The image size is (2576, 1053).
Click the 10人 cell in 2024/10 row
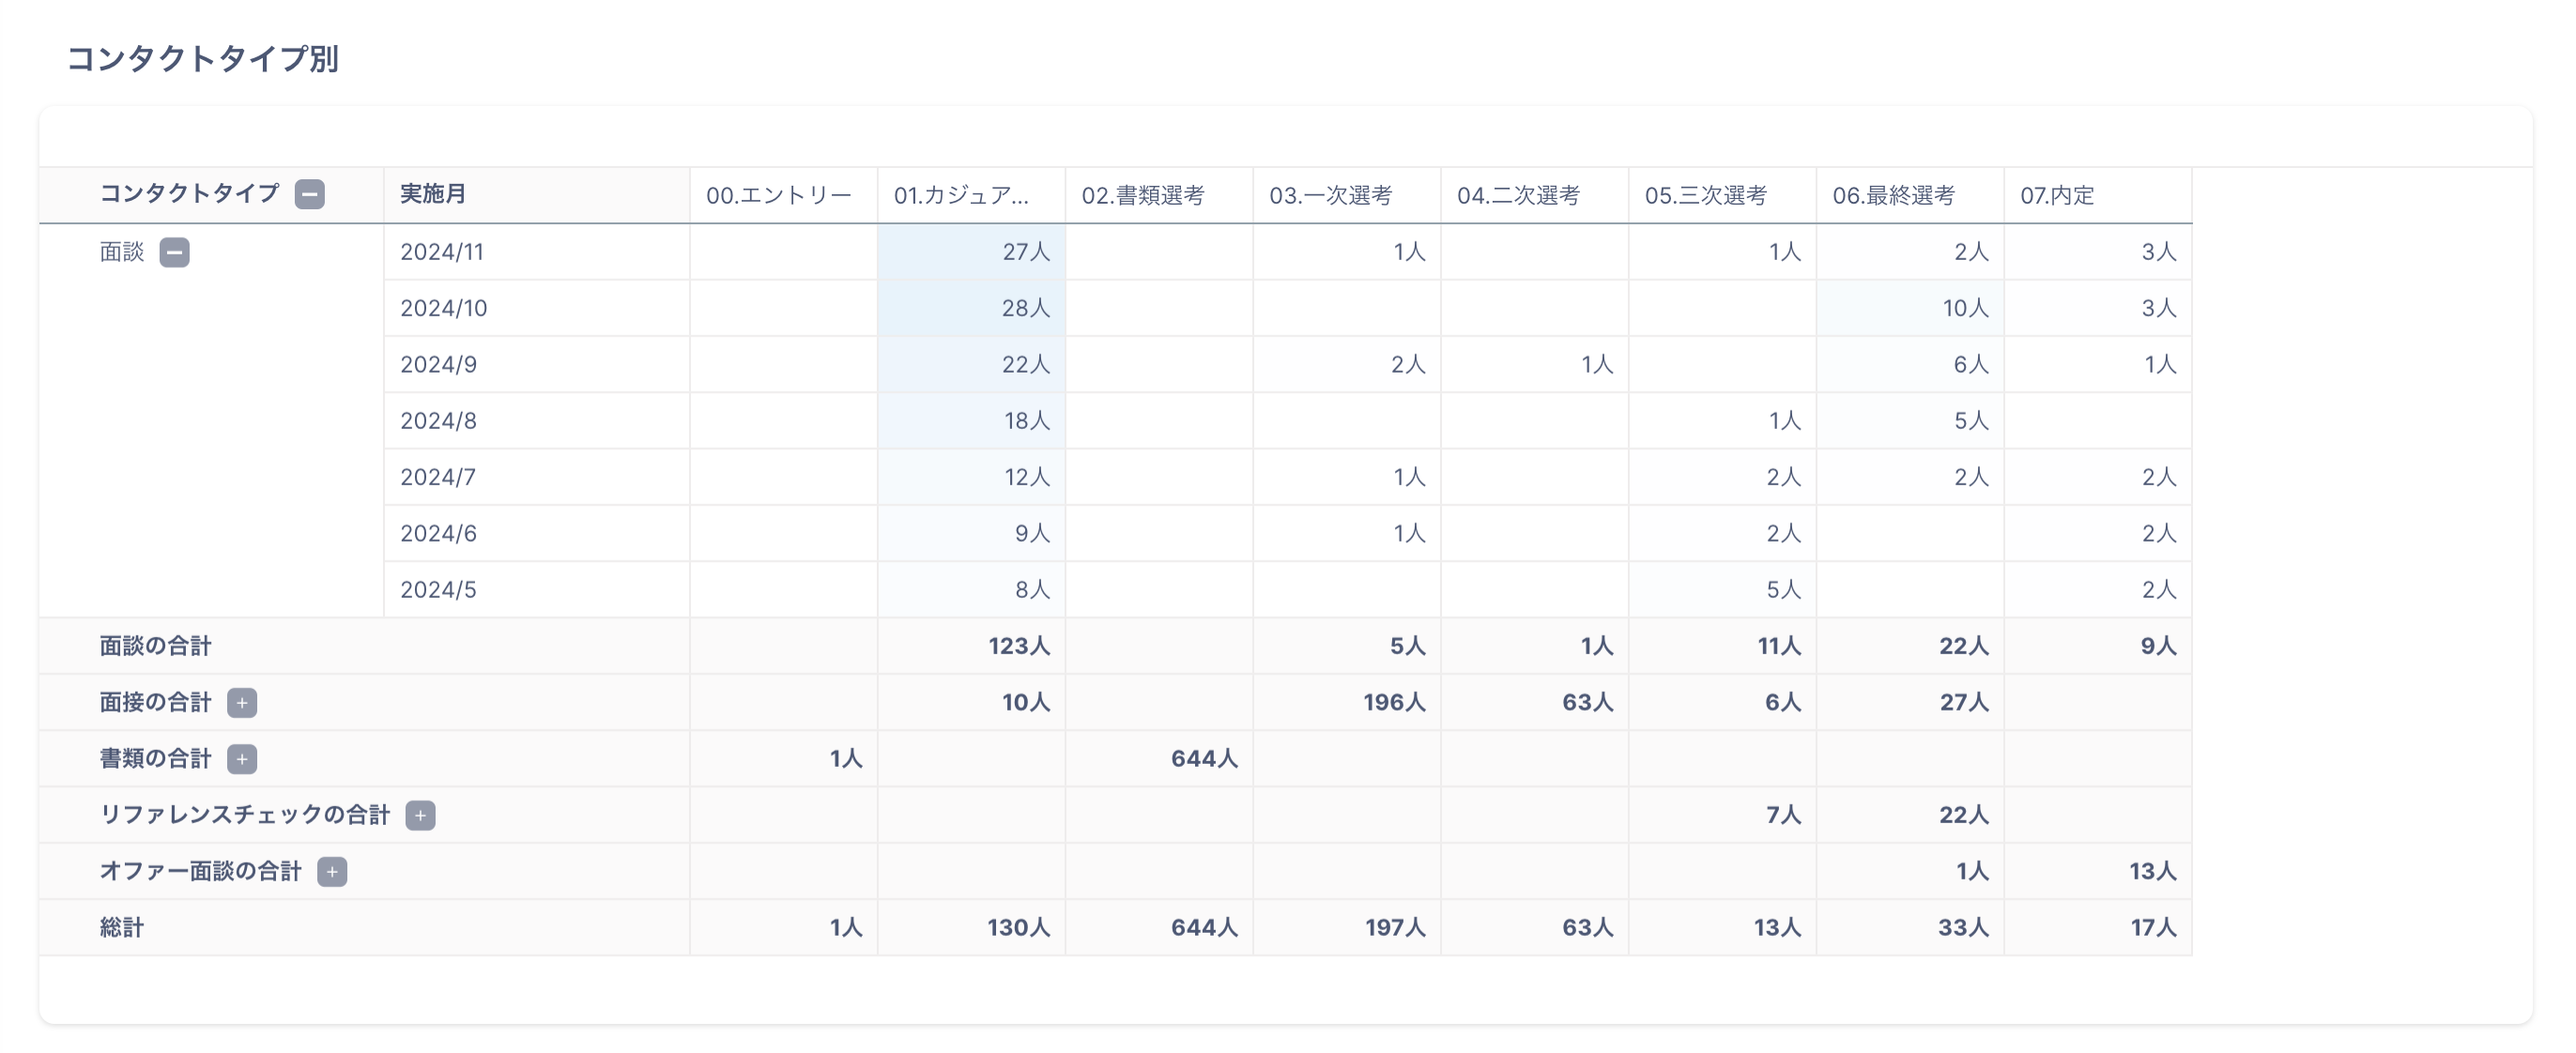(1964, 308)
